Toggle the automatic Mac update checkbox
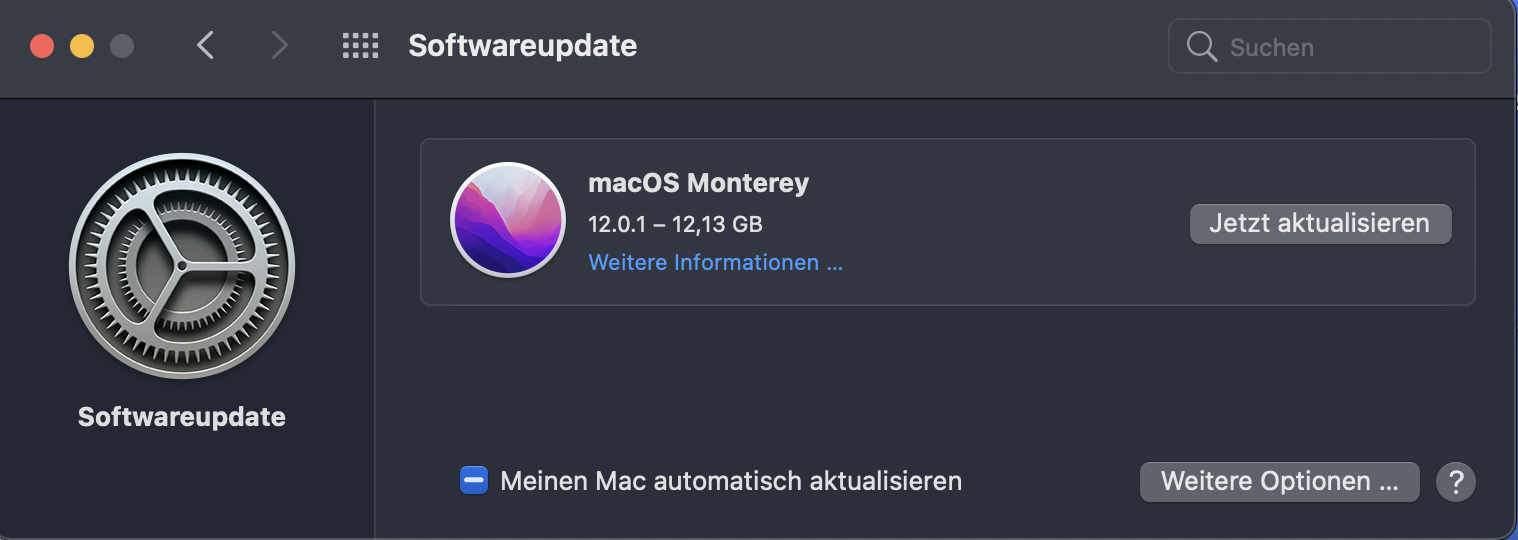This screenshot has width=1518, height=540. coord(473,481)
